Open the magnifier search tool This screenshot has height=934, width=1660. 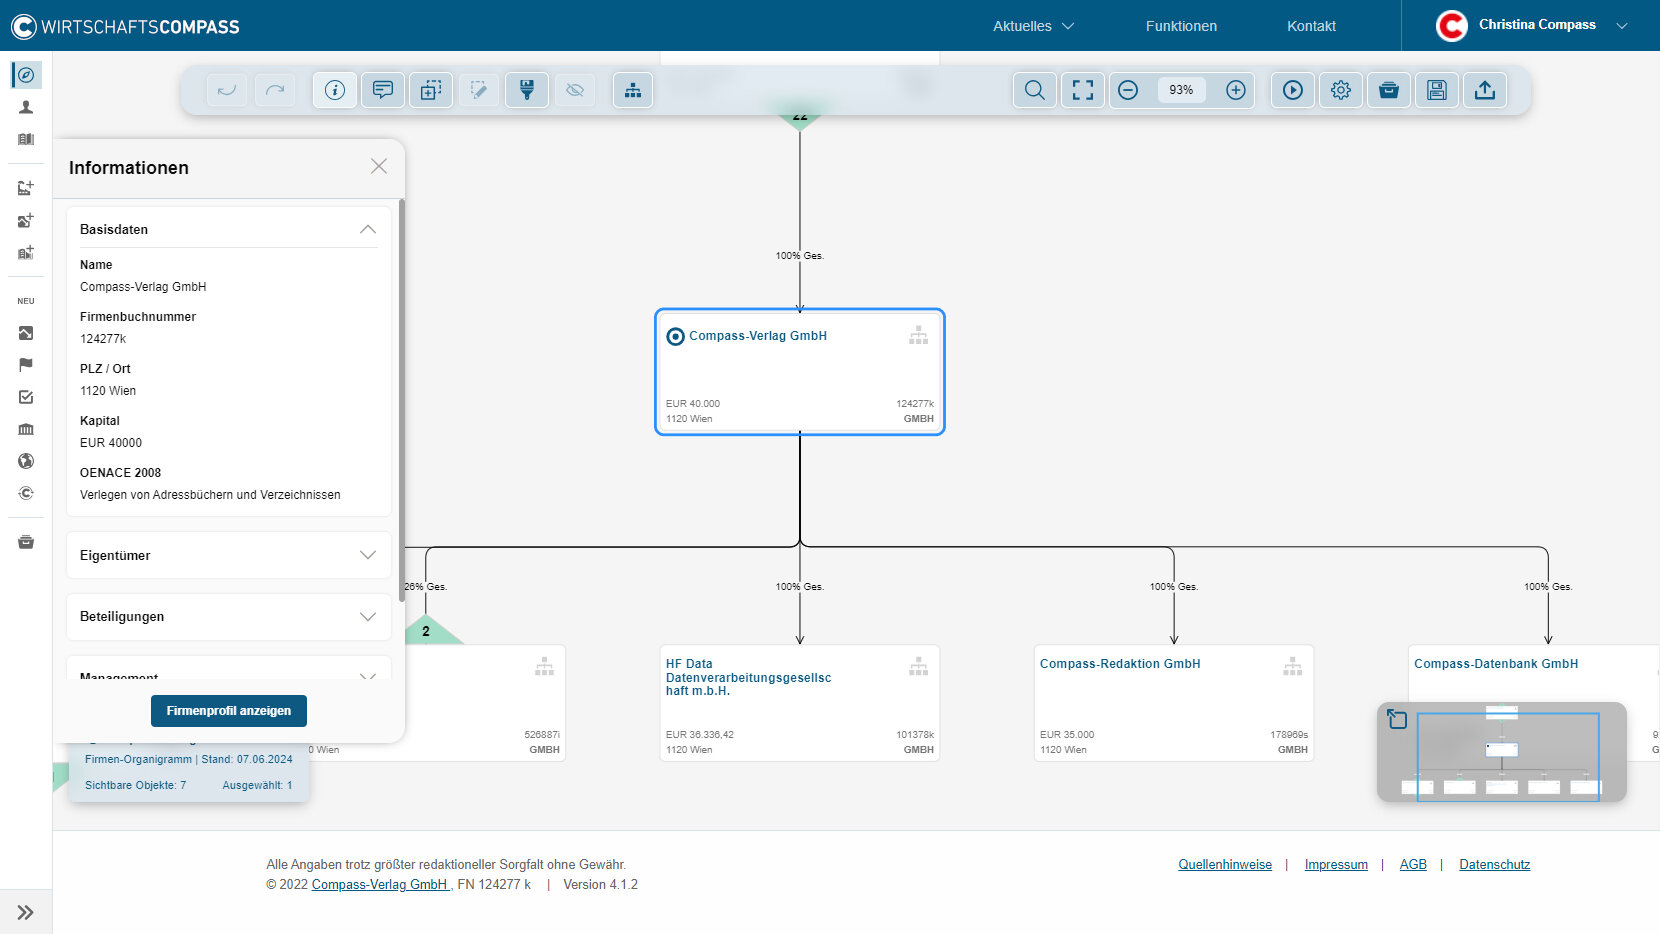pos(1035,90)
